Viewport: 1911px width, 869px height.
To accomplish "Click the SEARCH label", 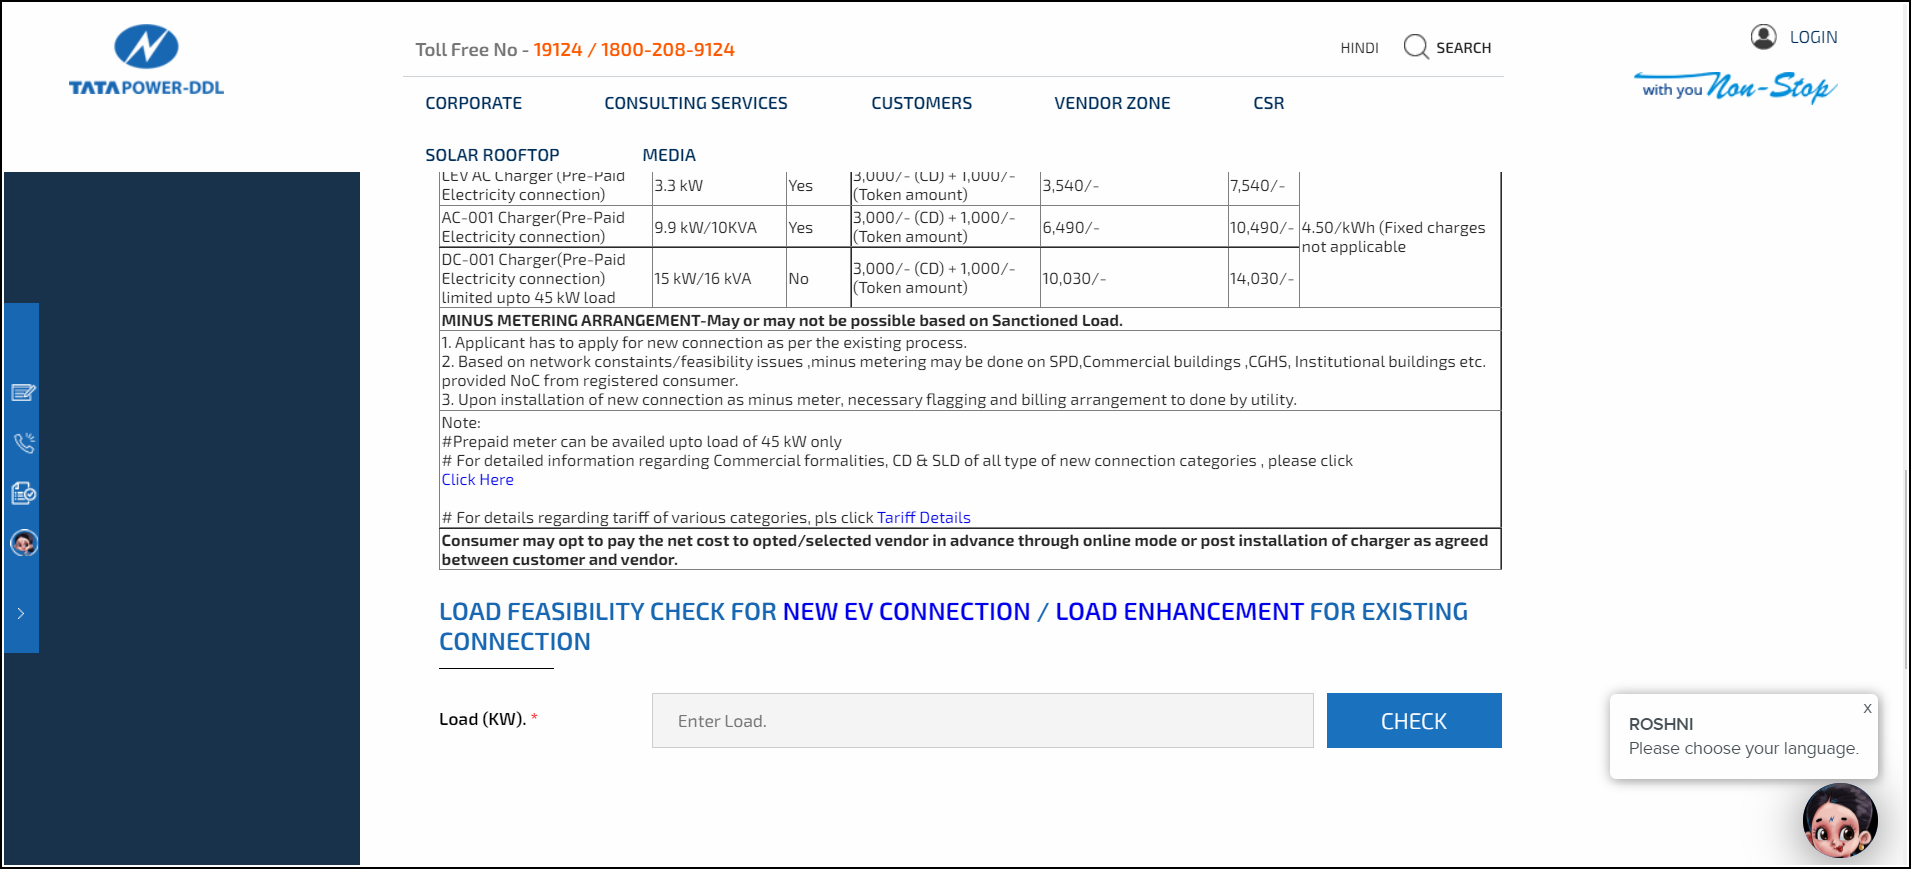I will (x=1463, y=48).
